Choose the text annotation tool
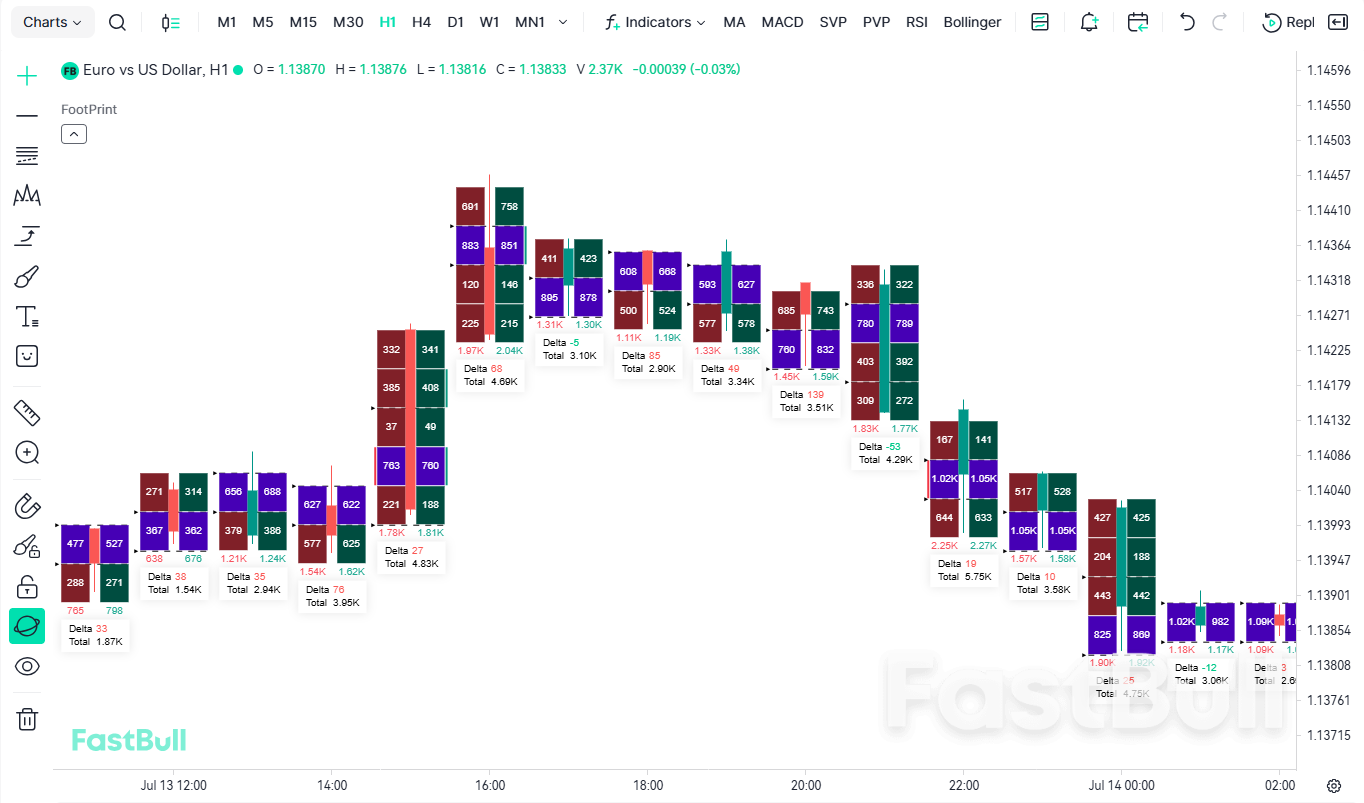The width and height of the screenshot is (1364, 803). point(27,317)
